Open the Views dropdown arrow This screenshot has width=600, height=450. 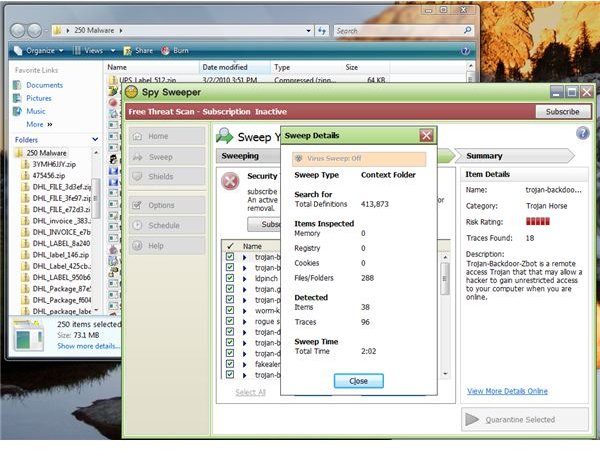tap(113, 51)
